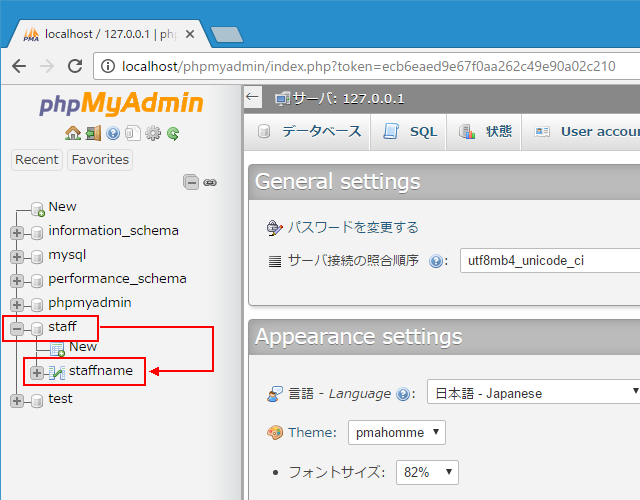Open the 状態 status tab
Image resolution: width=640 pixels, height=500 pixels.
coord(484,132)
